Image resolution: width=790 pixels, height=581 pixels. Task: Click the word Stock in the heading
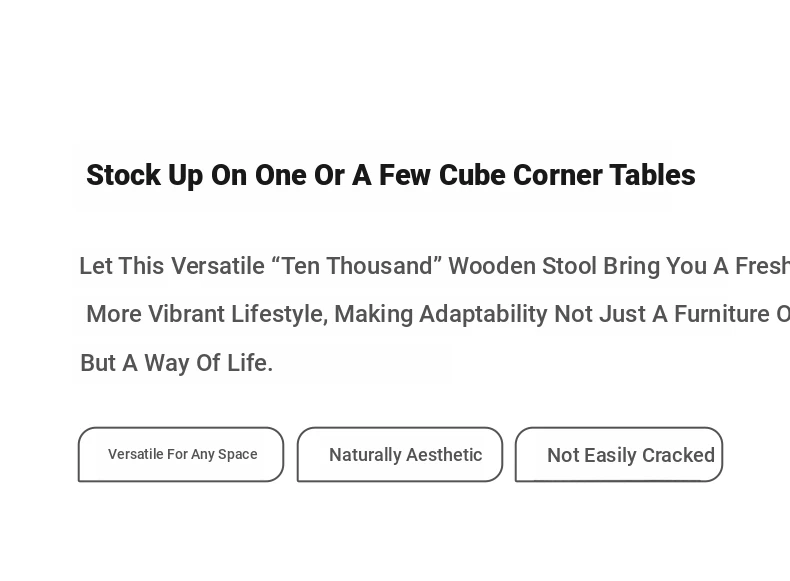pos(123,175)
